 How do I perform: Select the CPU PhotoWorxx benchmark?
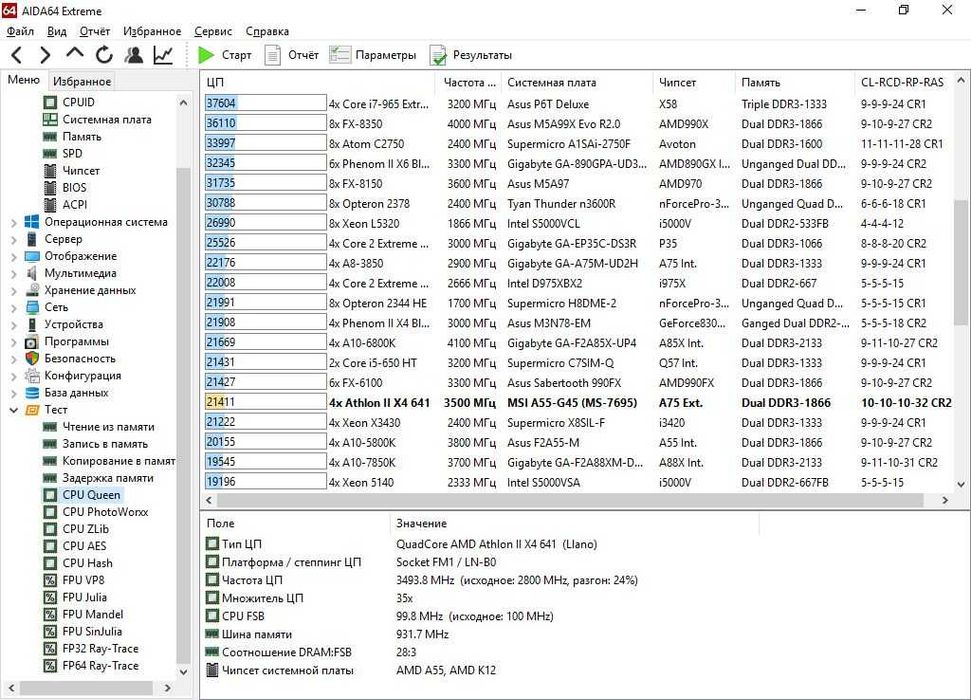pos(105,512)
